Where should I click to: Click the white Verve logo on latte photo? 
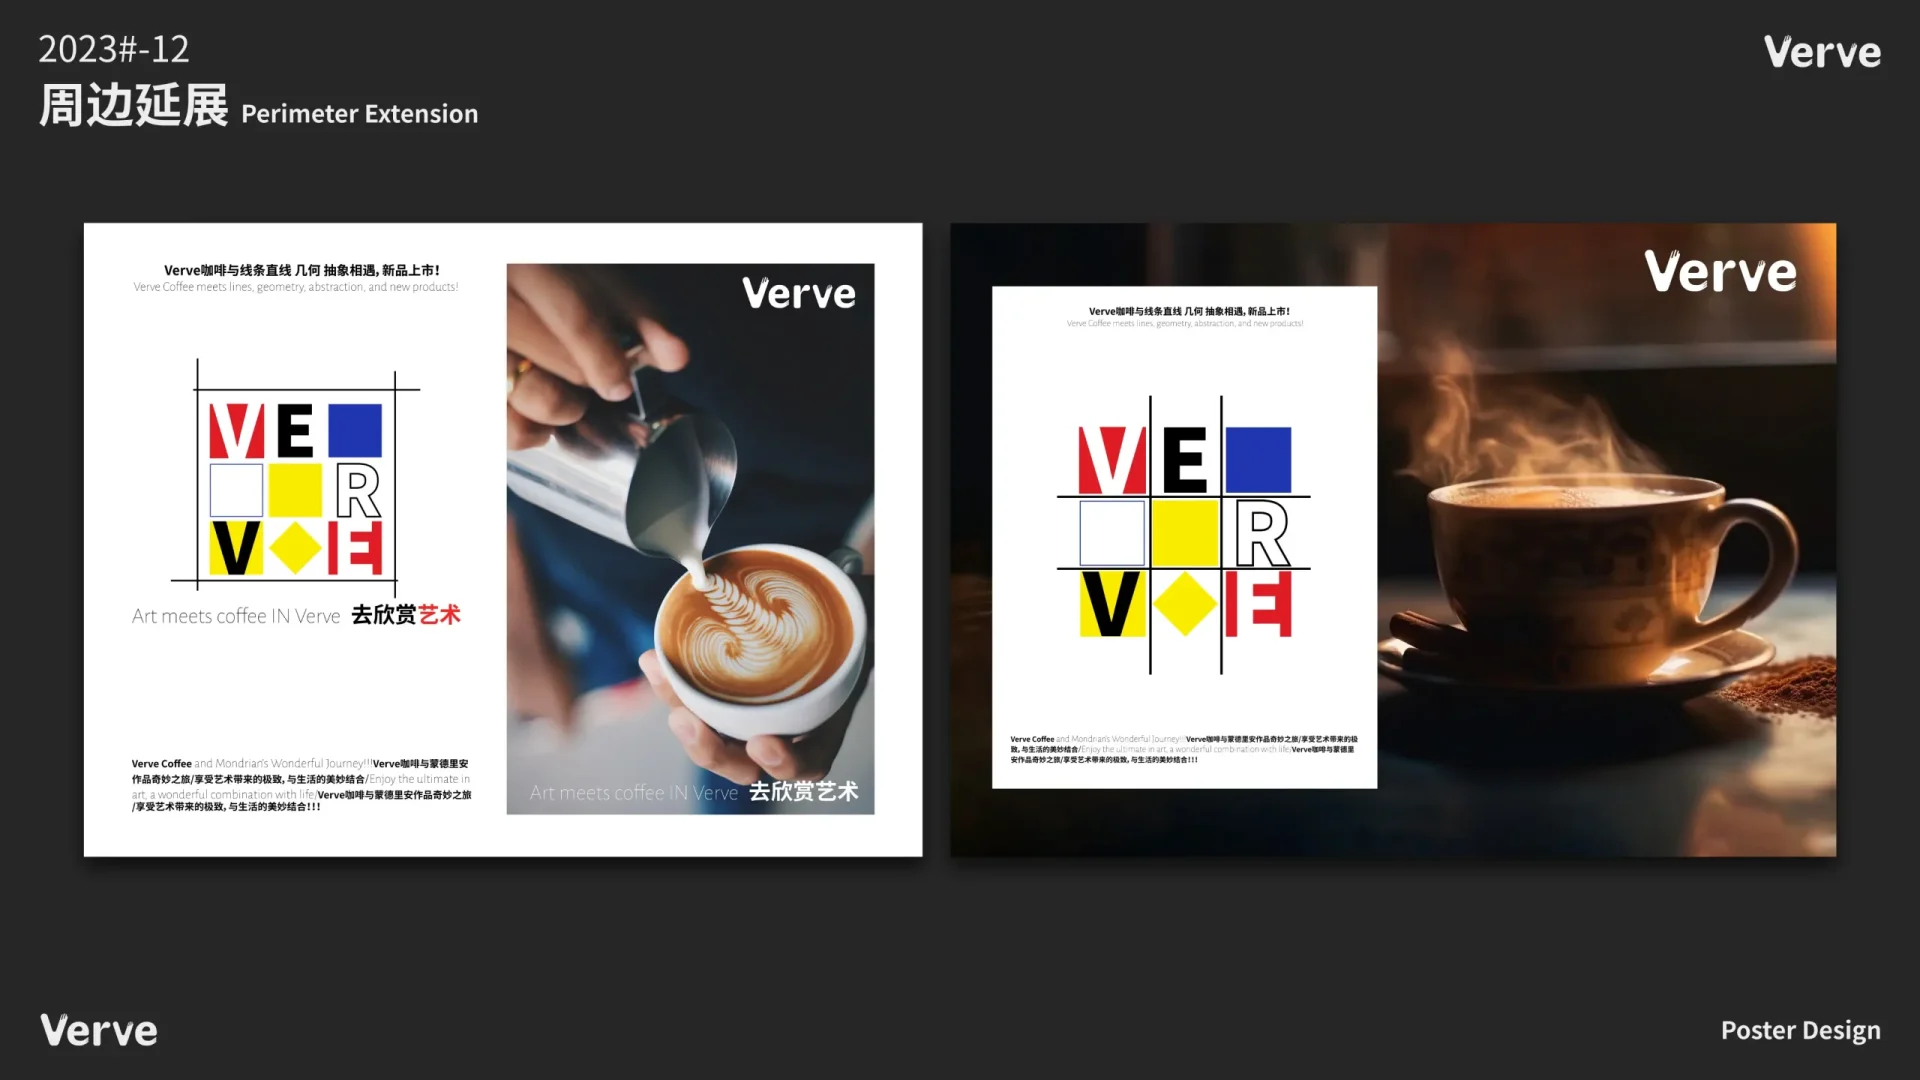click(x=798, y=293)
